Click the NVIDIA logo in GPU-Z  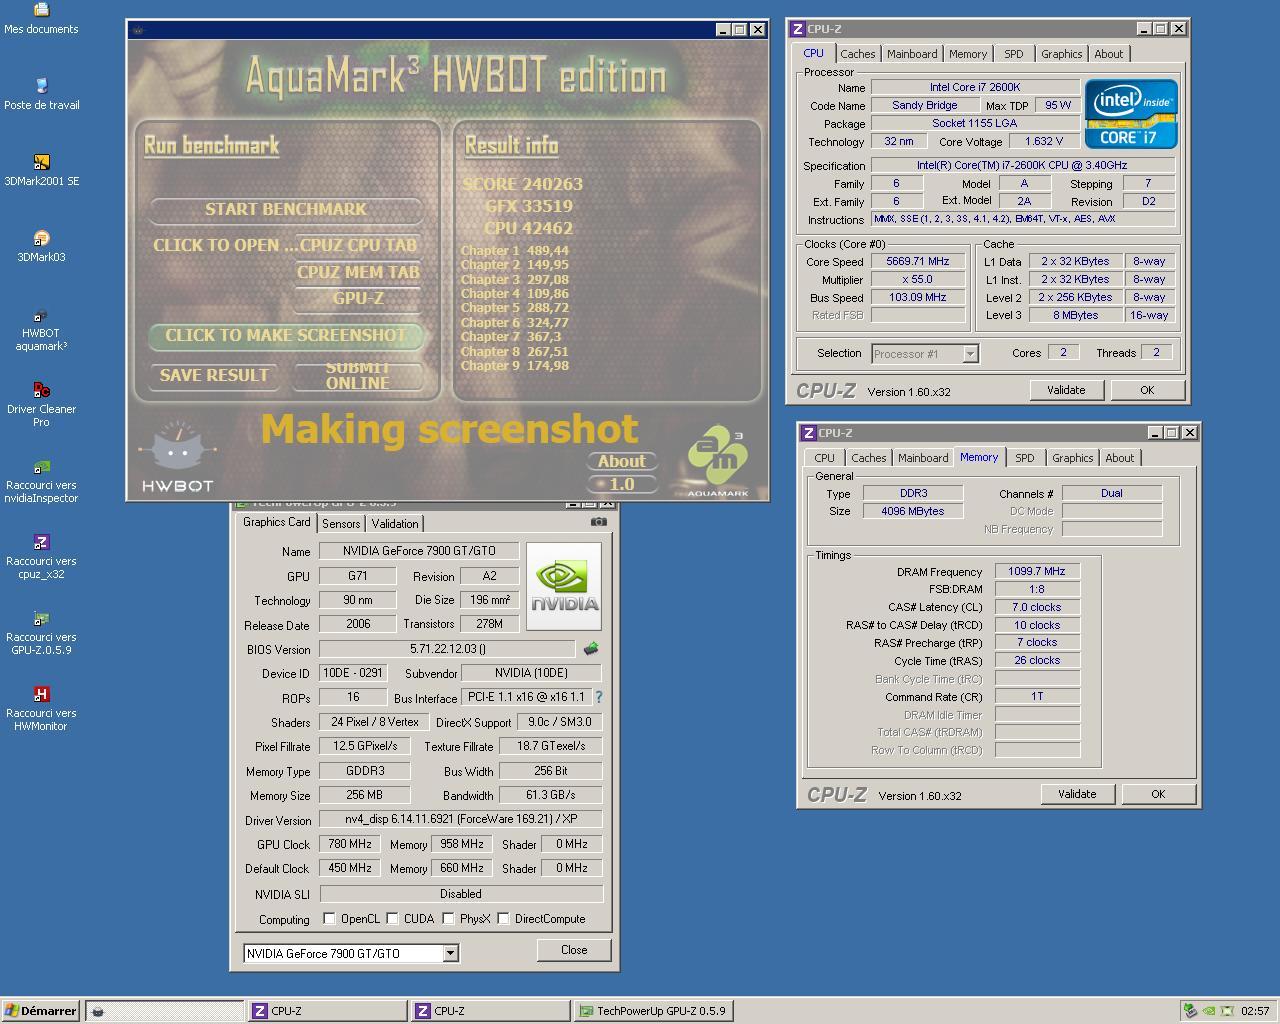tap(564, 586)
